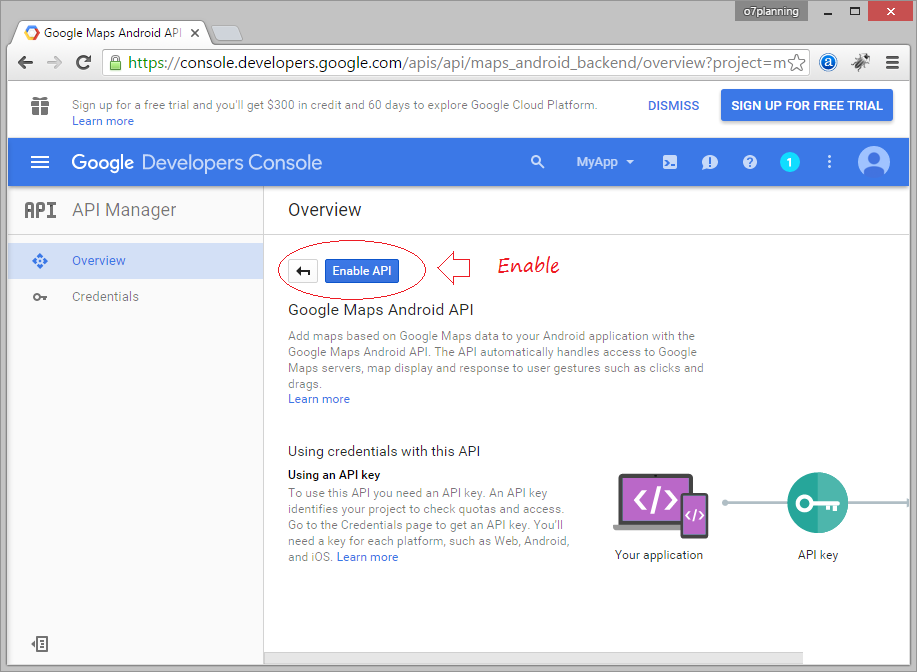The height and width of the screenshot is (672, 917).
Task: Click the teal API key circle icon
Action: [818, 503]
